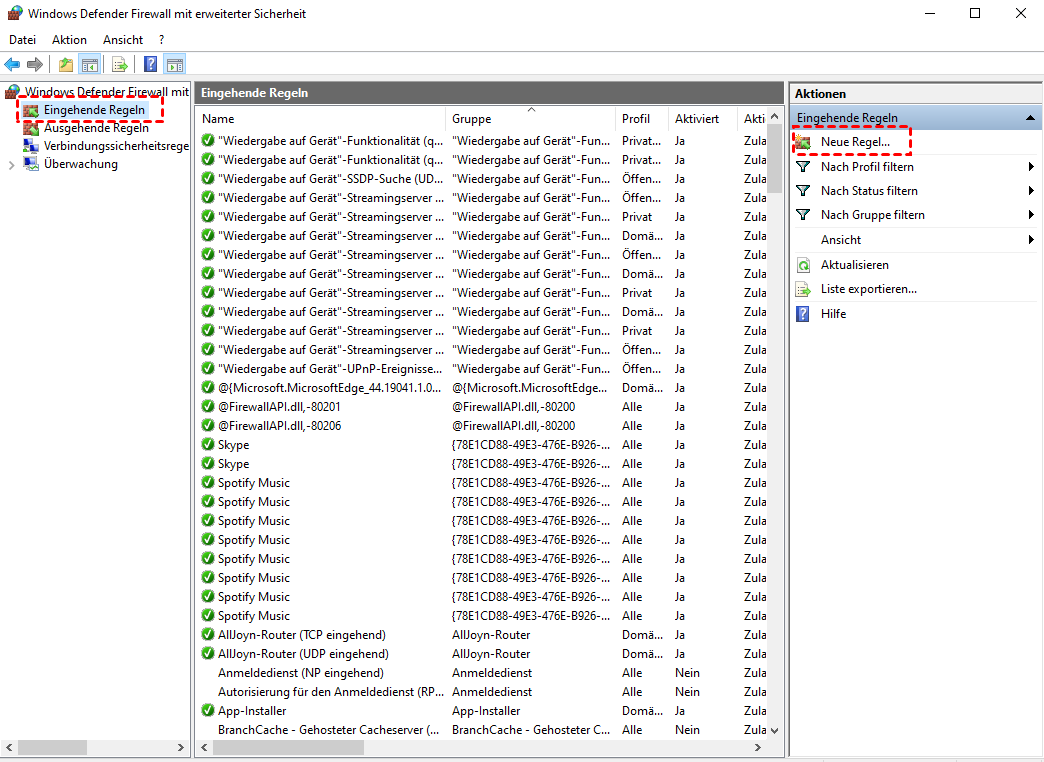Sort rules by the Aktiviert column header
The height and width of the screenshot is (762, 1044).
pyautogui.click(x=697, y=119)
